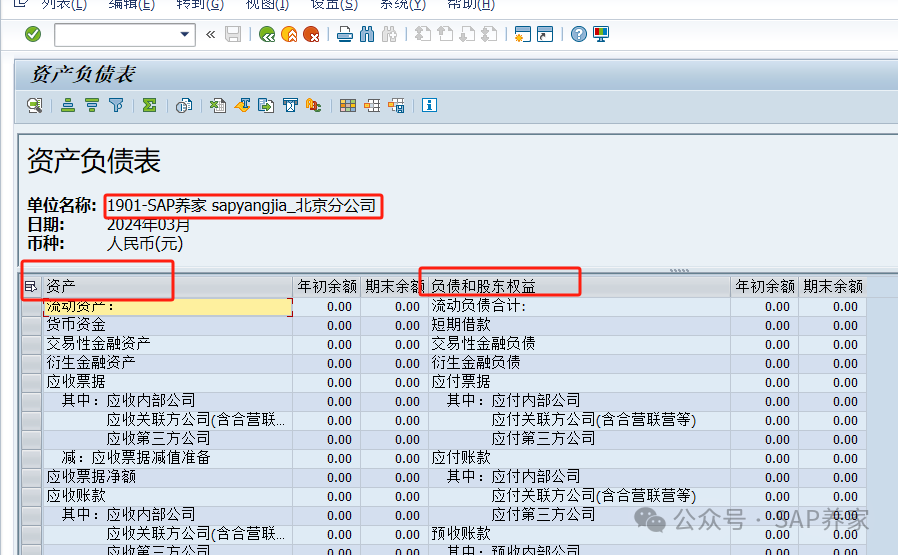Select the row selector for 应收票据净额
This screenshot has height=555, width=898.
pyautogui.click(x=31, y=477)
